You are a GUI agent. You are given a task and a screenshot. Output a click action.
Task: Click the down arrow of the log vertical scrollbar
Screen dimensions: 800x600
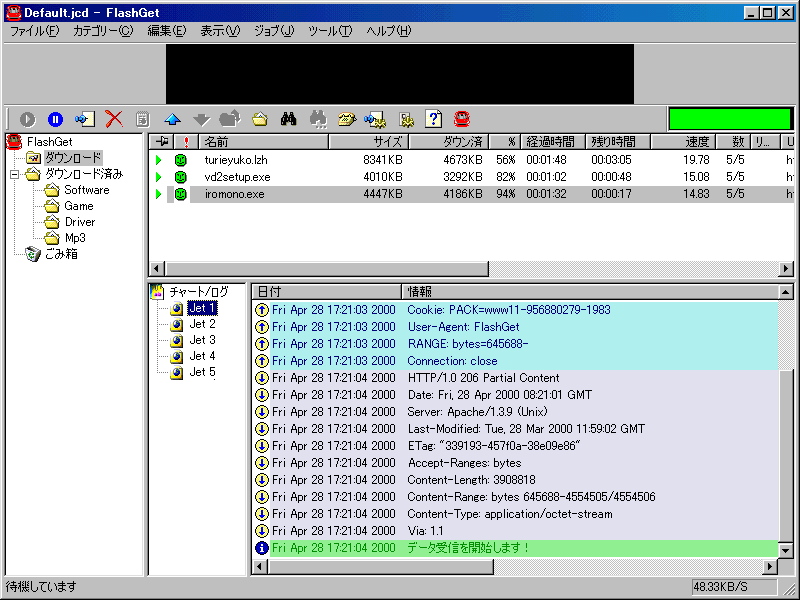[786, 551]
